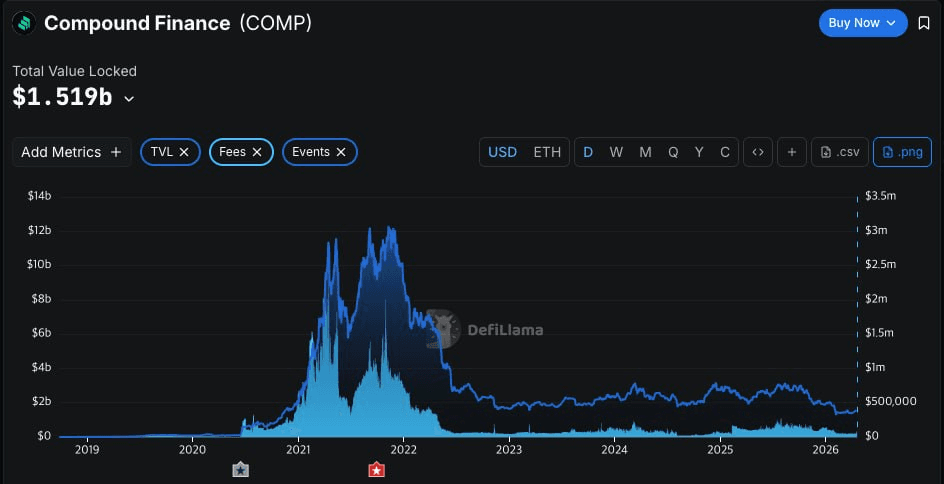Screen dimensions: 944x484
Task: Click the 2023 x-axis label
Action: (x=509, y=449)
